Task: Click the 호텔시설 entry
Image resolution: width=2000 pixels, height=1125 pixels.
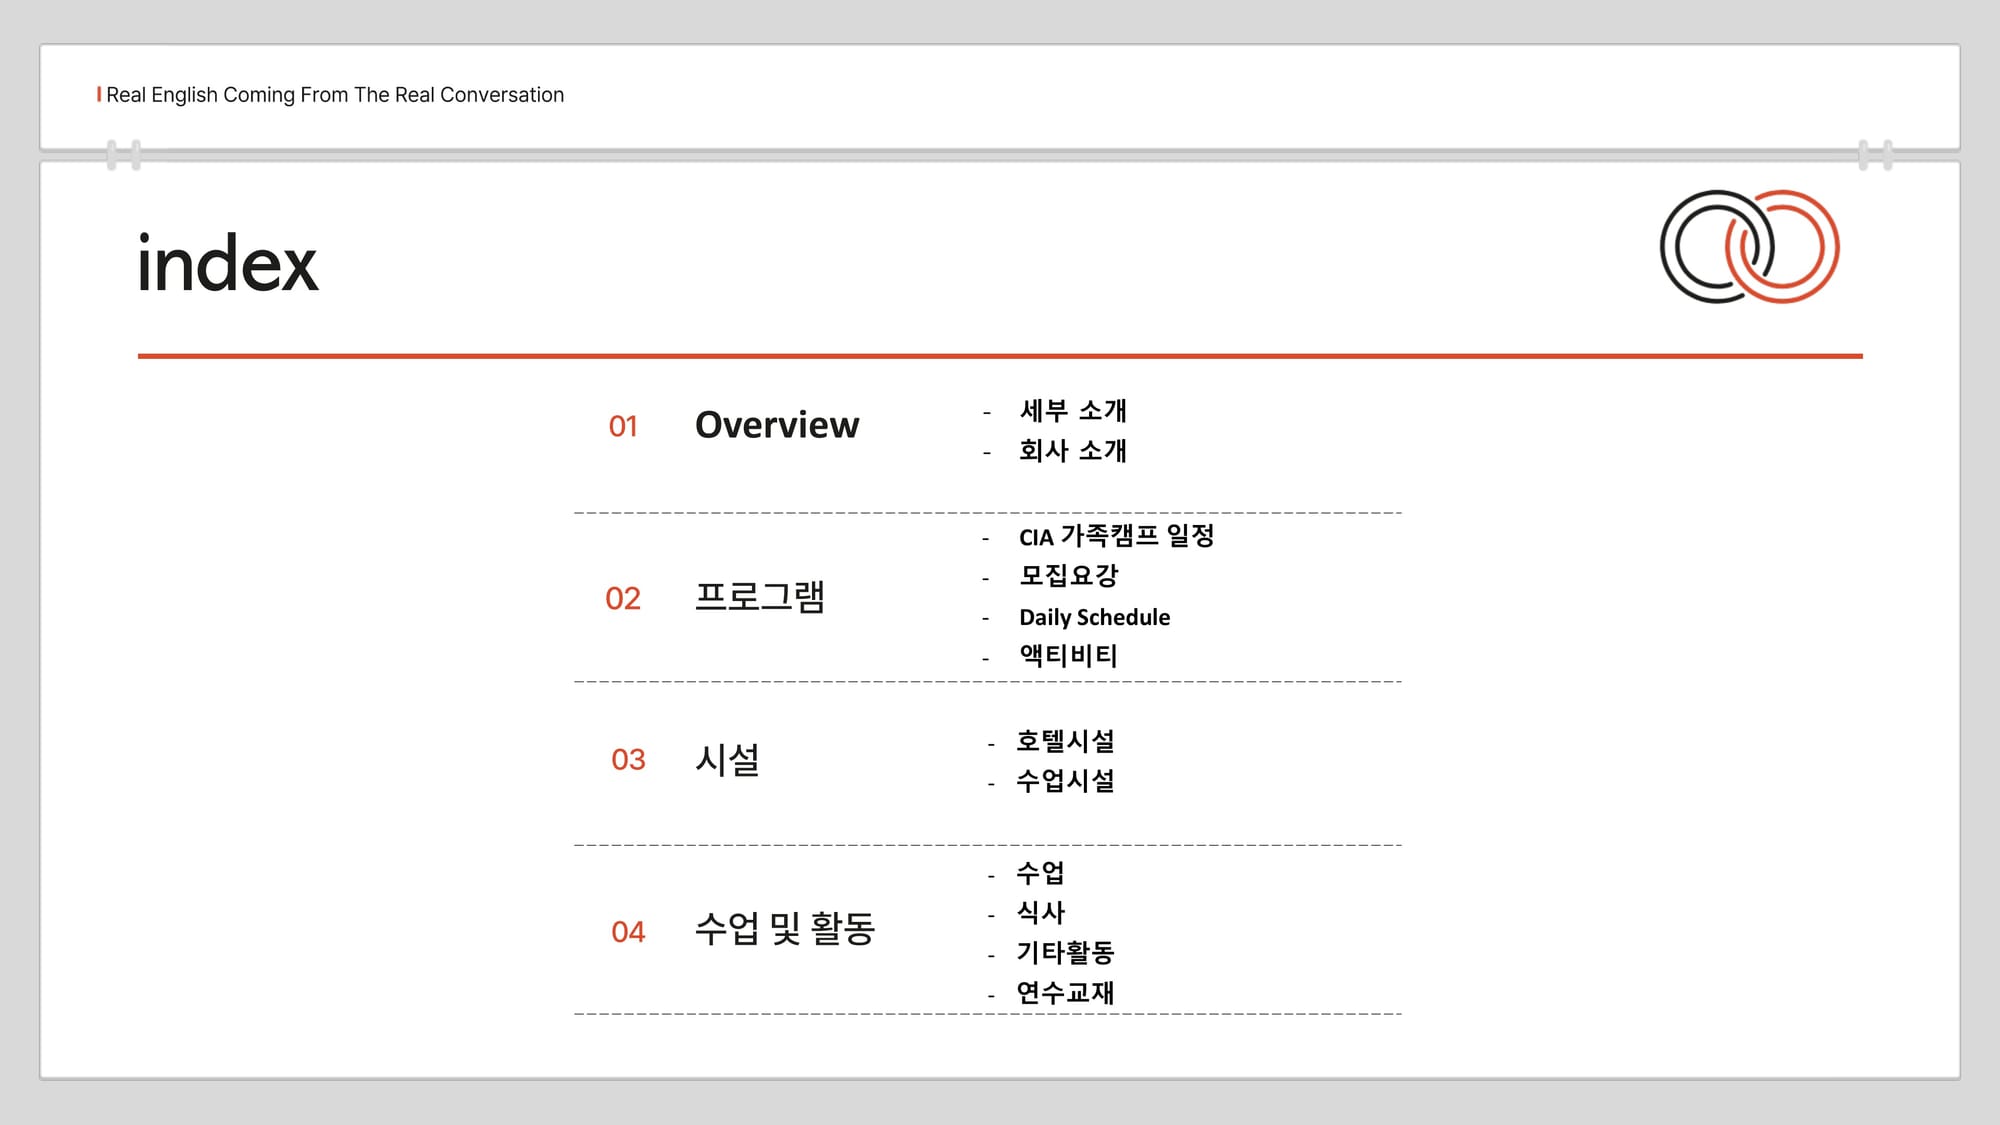Action: [1065, 742]
